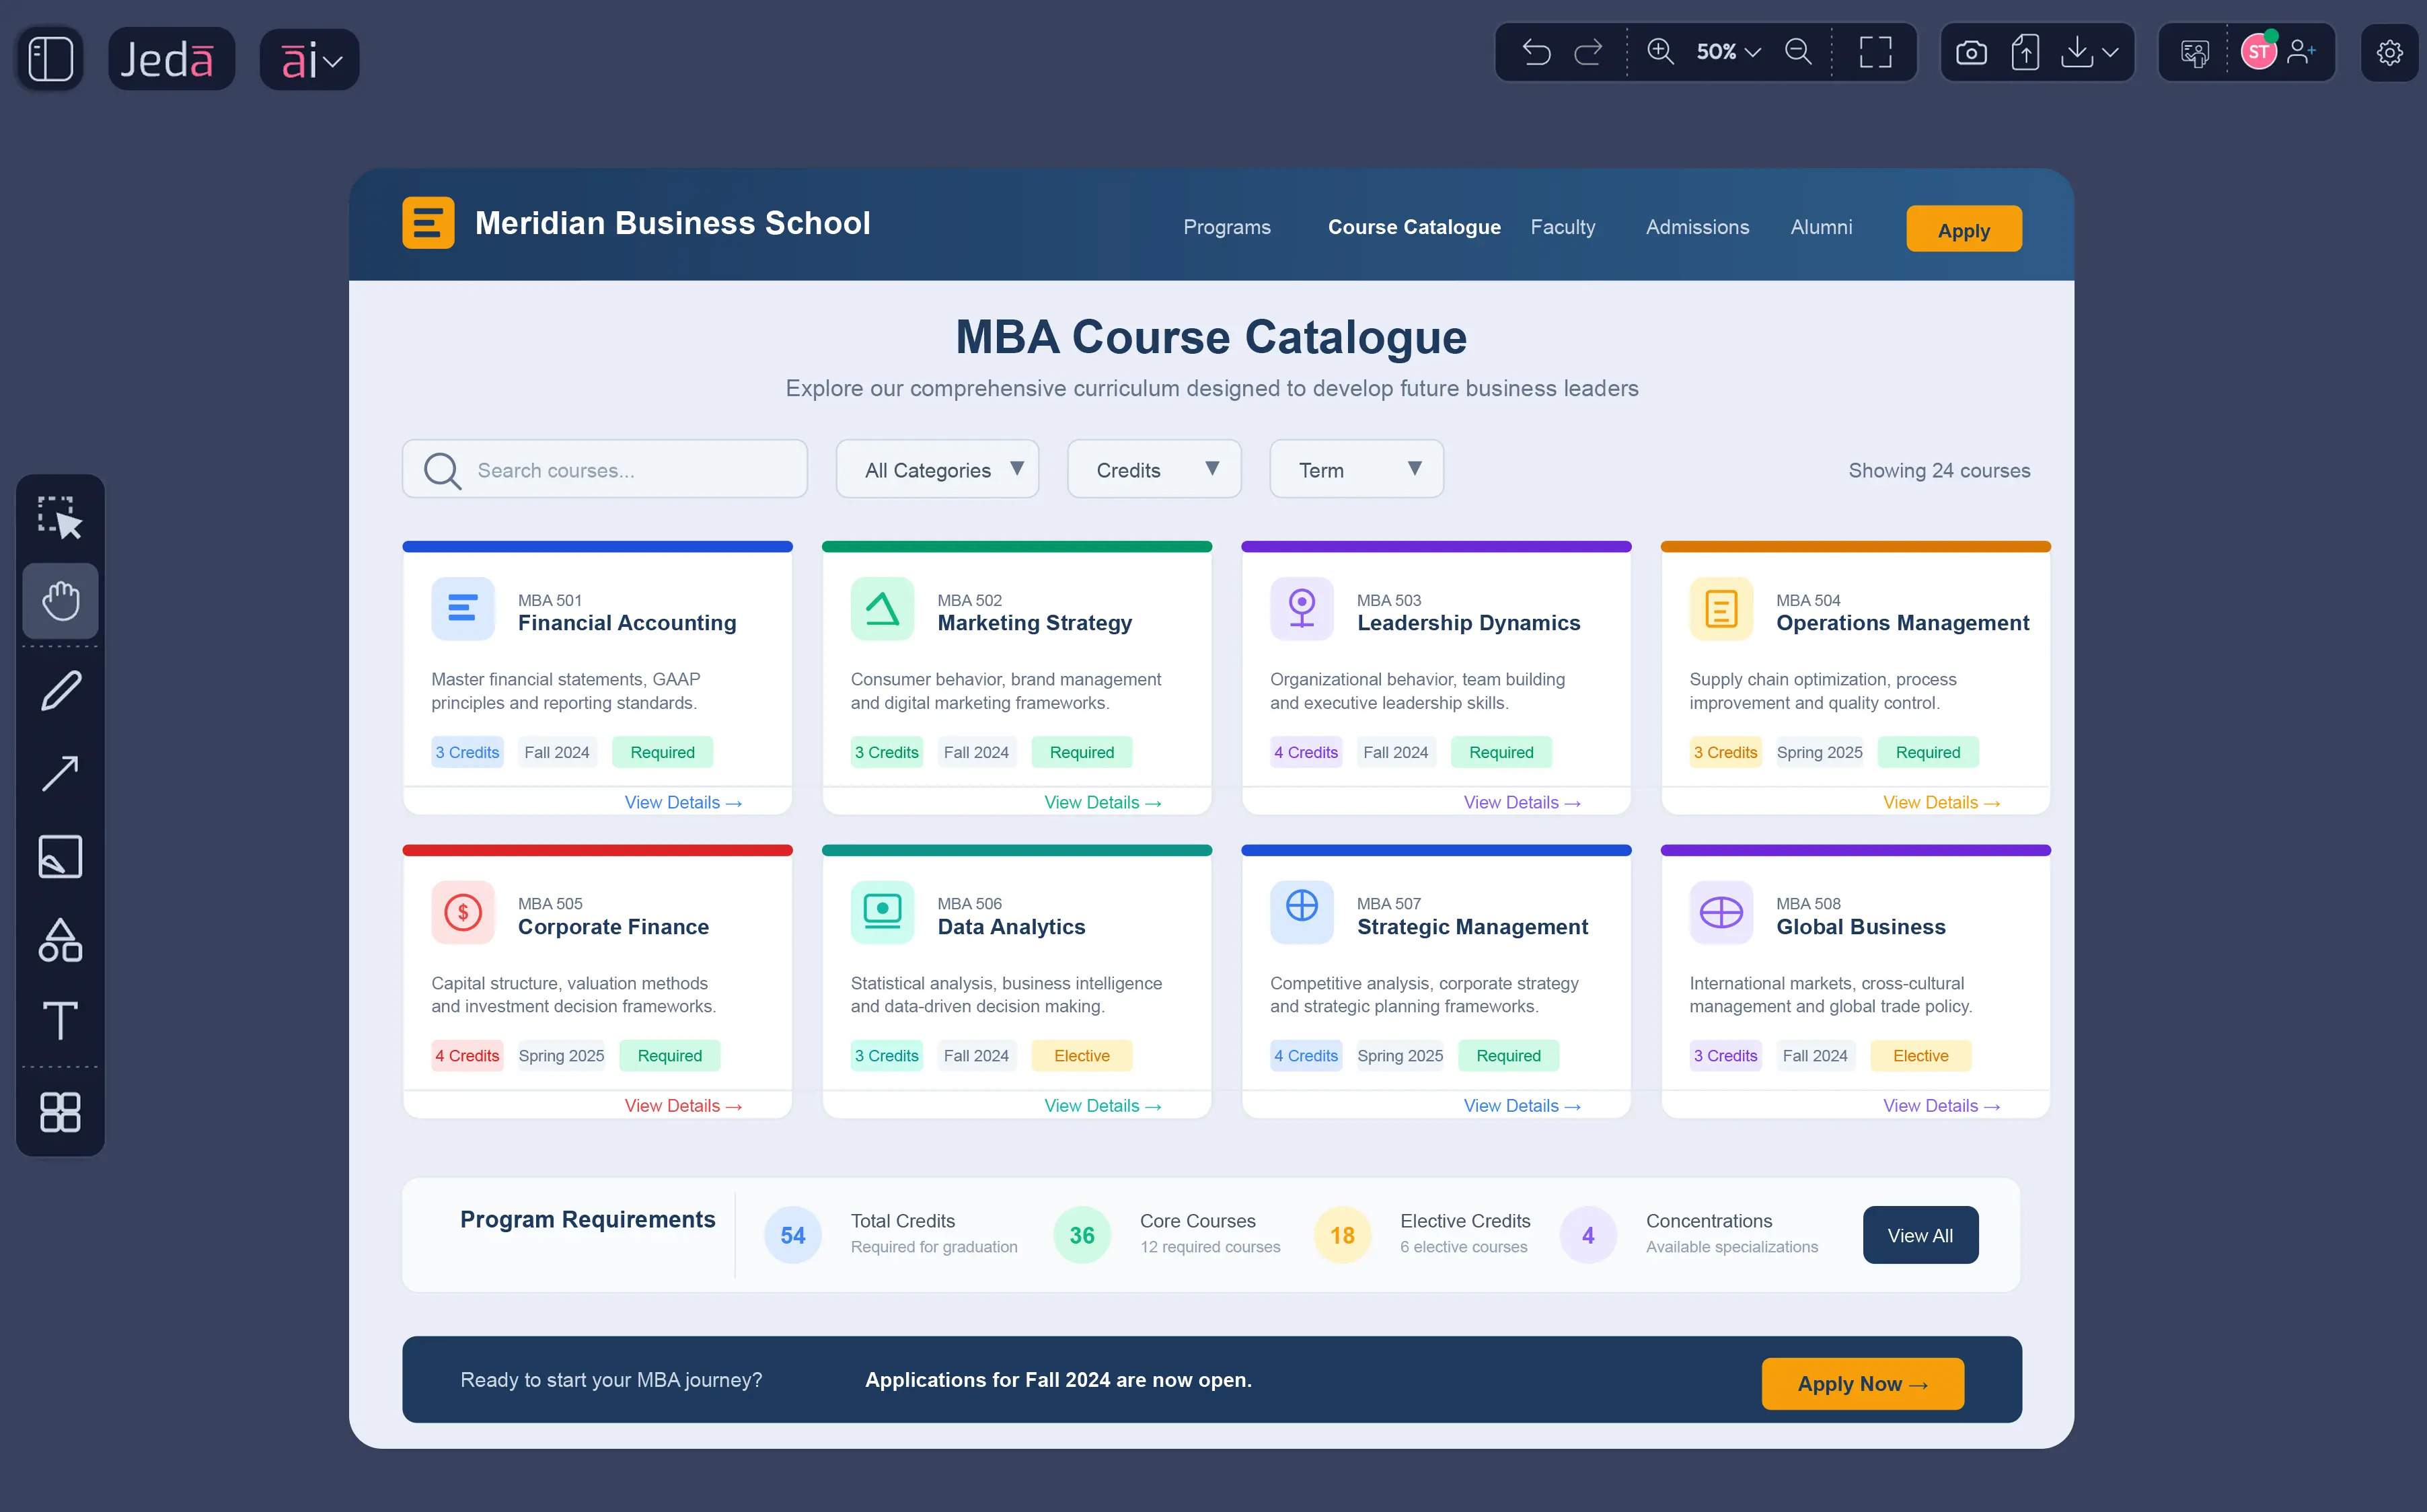This screenshot has height=1512, width=2427.
Task: Zoom in with the magnifier plus icon
Action: [1660, 51]
